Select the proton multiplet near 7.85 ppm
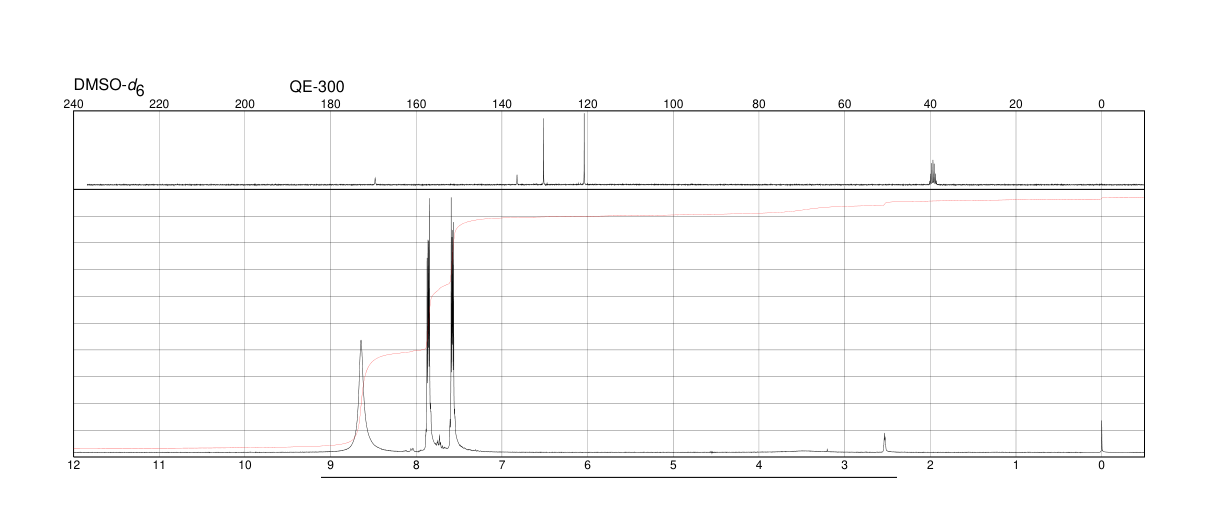This screenshot has width=1224, height=528. click(x=428, y=325)
